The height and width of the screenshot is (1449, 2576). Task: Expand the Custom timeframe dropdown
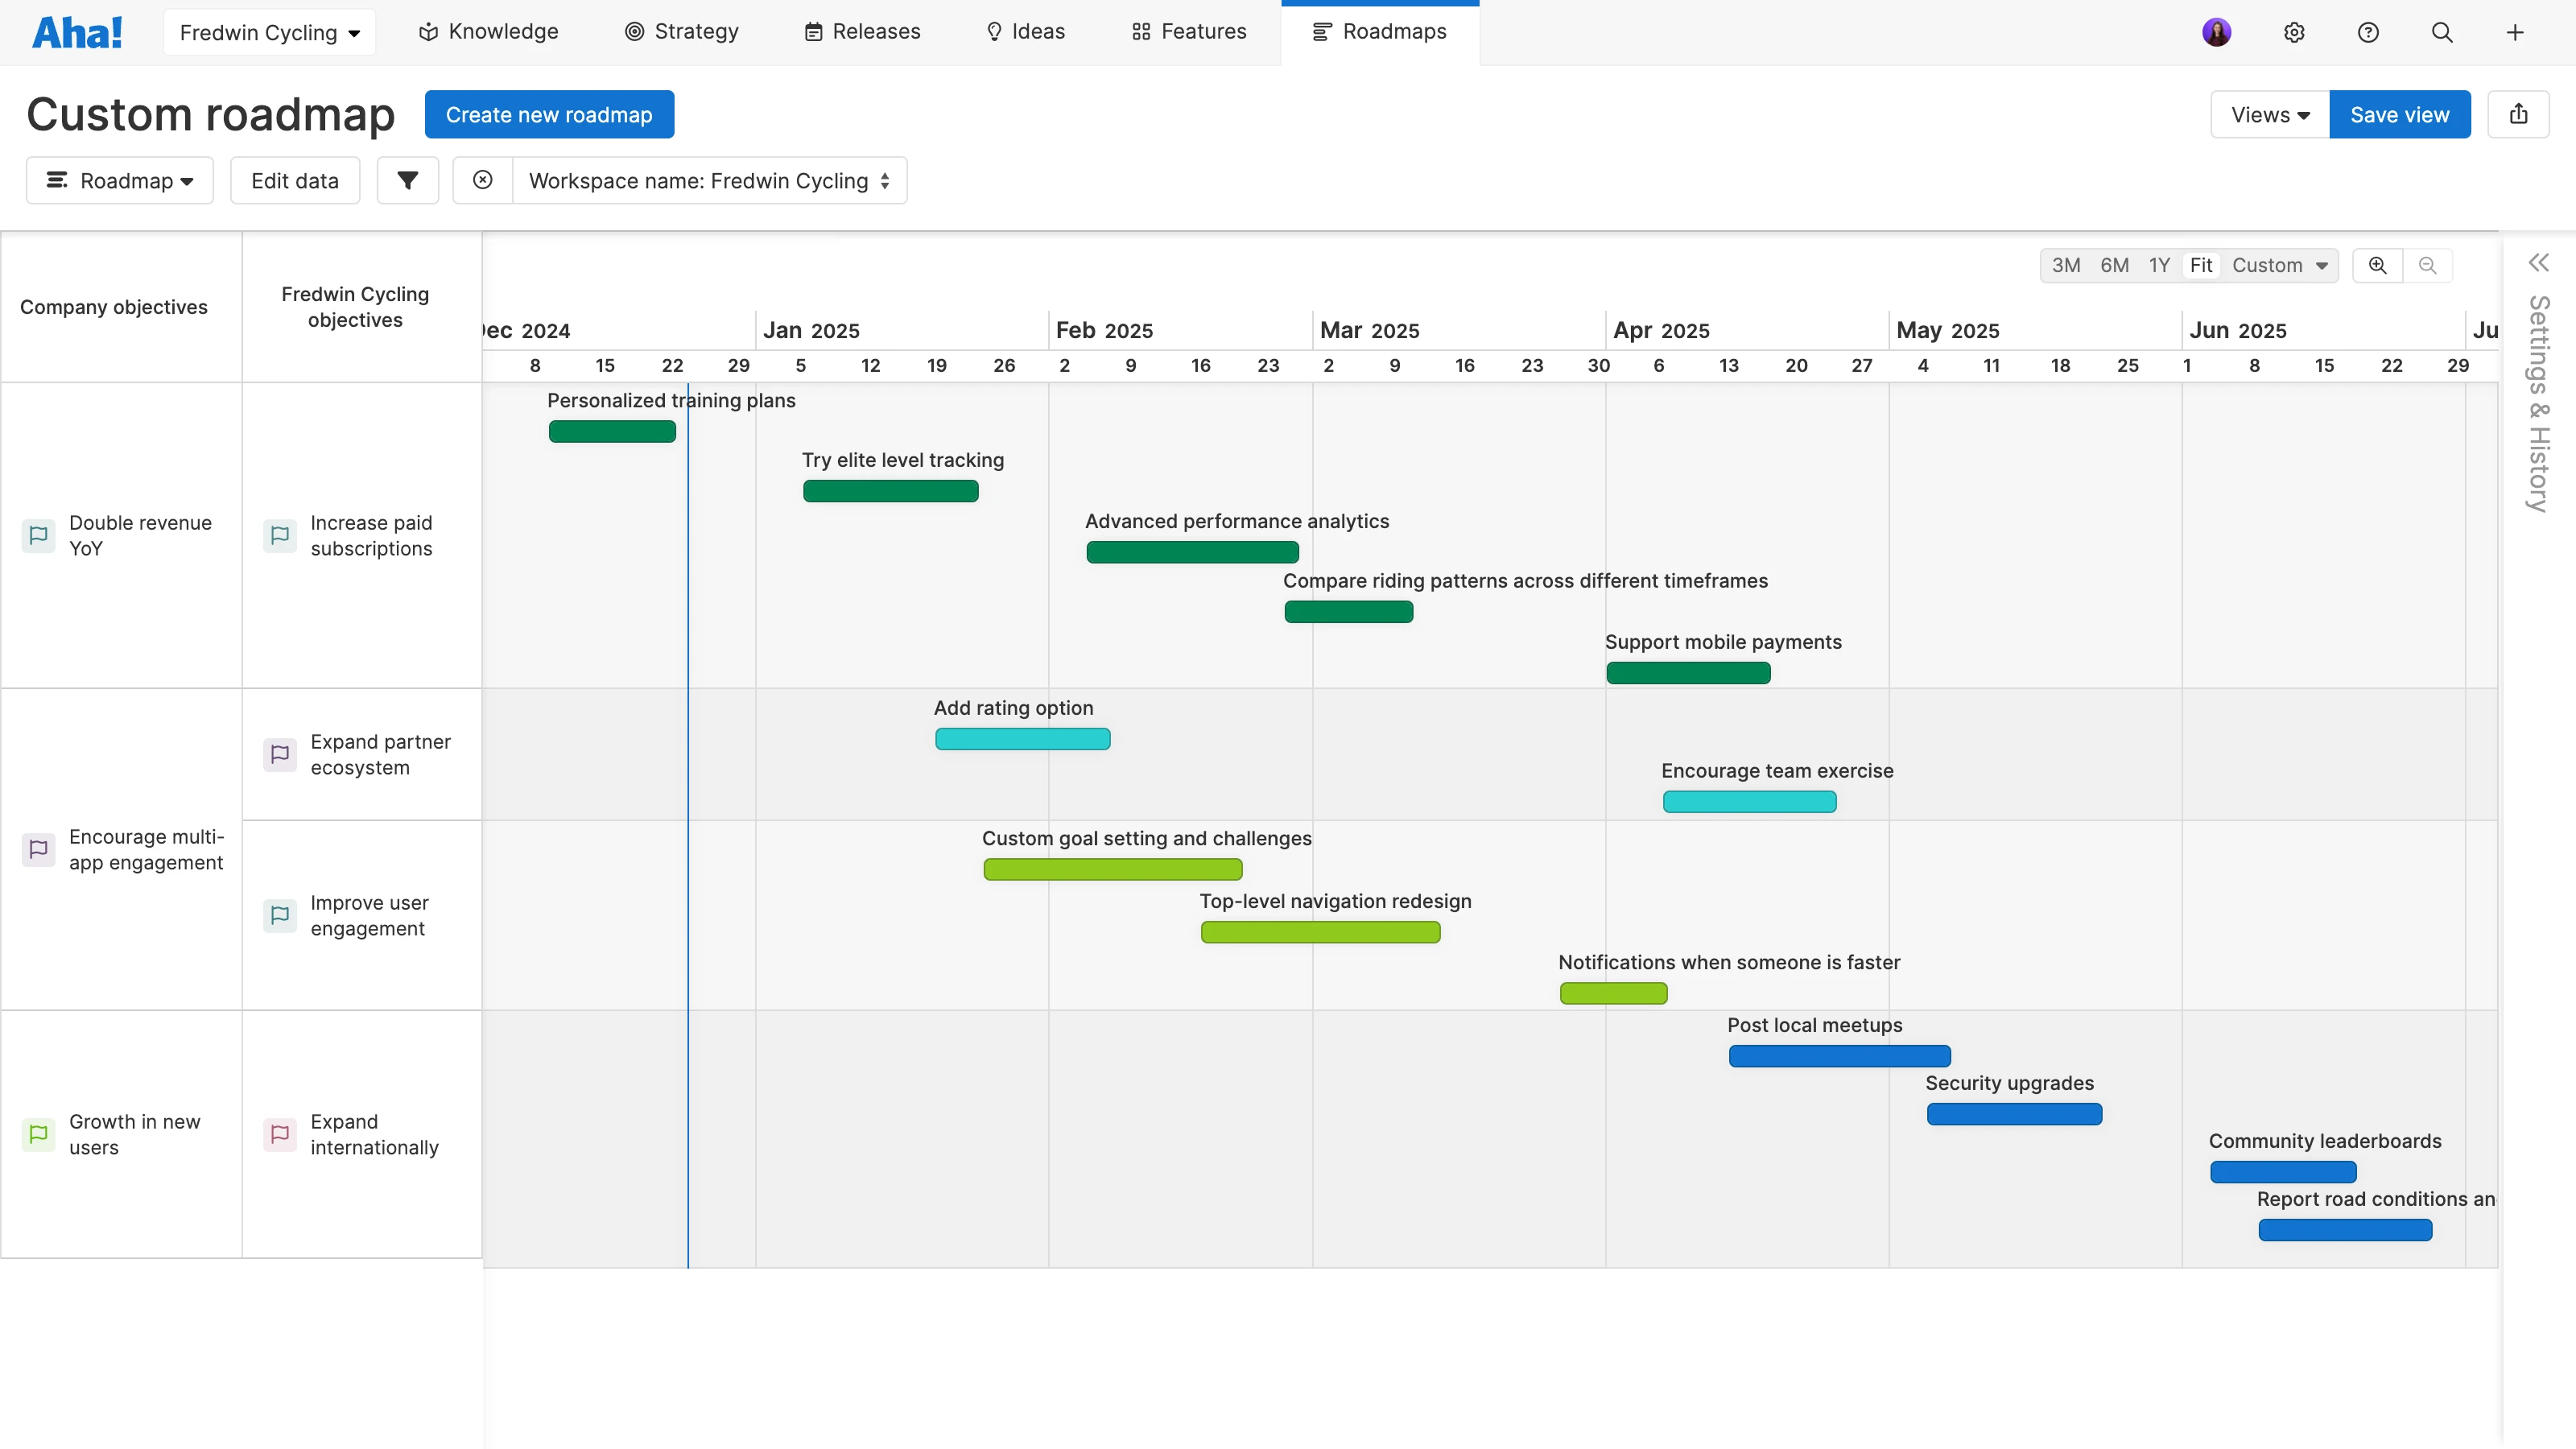(2280, 265)
